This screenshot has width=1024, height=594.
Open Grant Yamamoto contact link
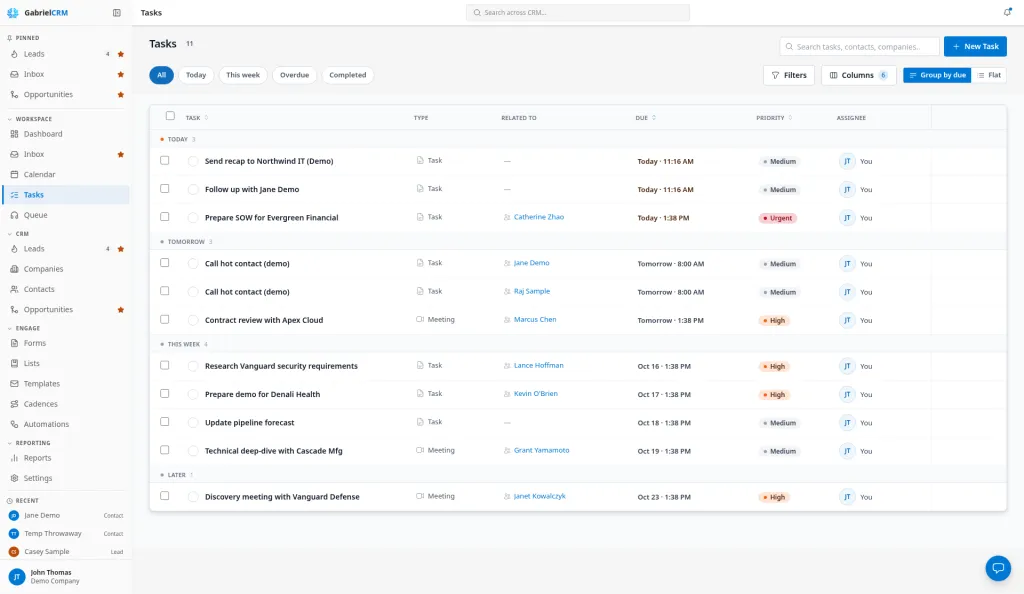(x=541, y=450)
